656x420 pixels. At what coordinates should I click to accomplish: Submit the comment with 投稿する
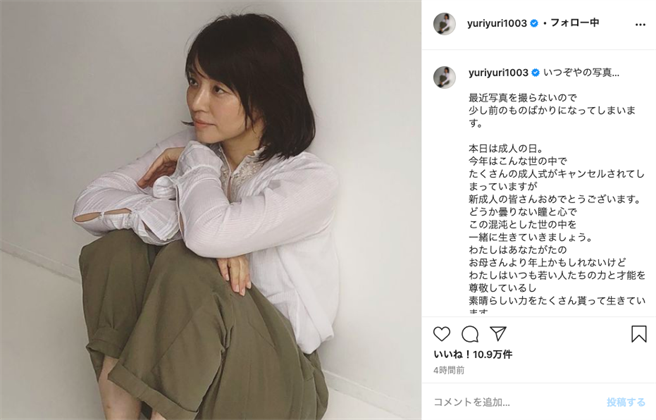coord(626,402)
